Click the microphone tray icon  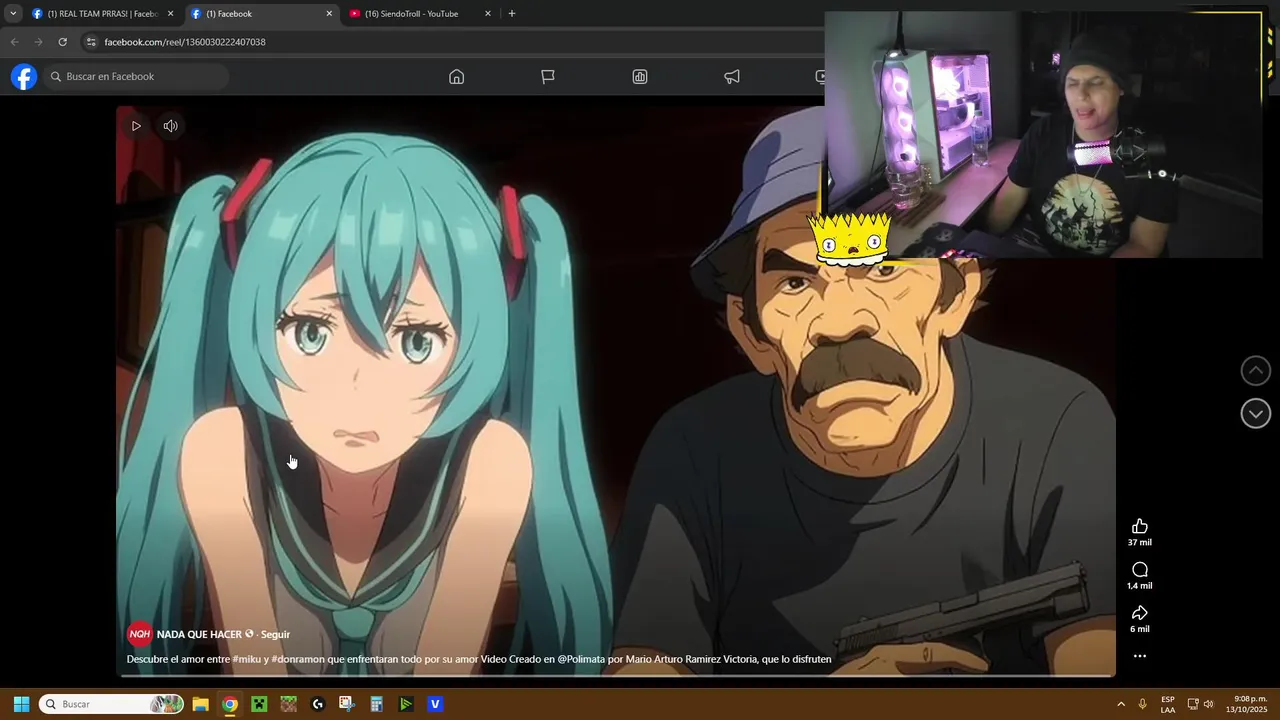pyautogui.click(x=1142, y=704)
